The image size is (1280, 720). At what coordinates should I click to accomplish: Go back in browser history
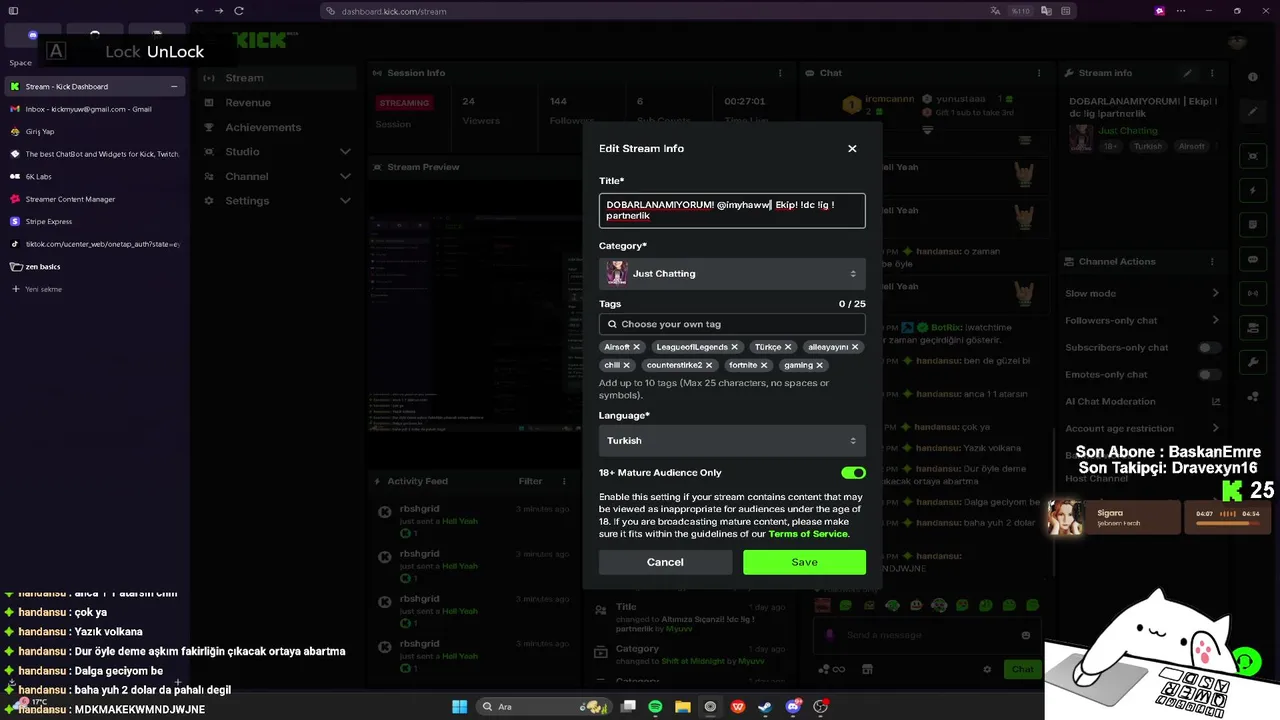point(199,11)
